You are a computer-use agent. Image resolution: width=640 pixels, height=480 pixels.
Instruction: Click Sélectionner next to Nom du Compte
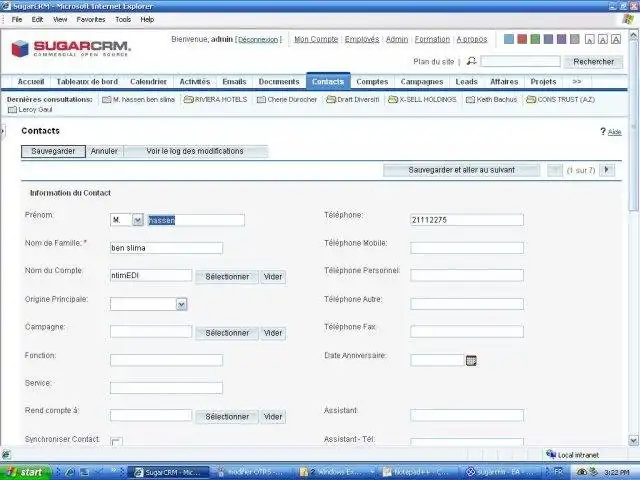coord(227,277)
